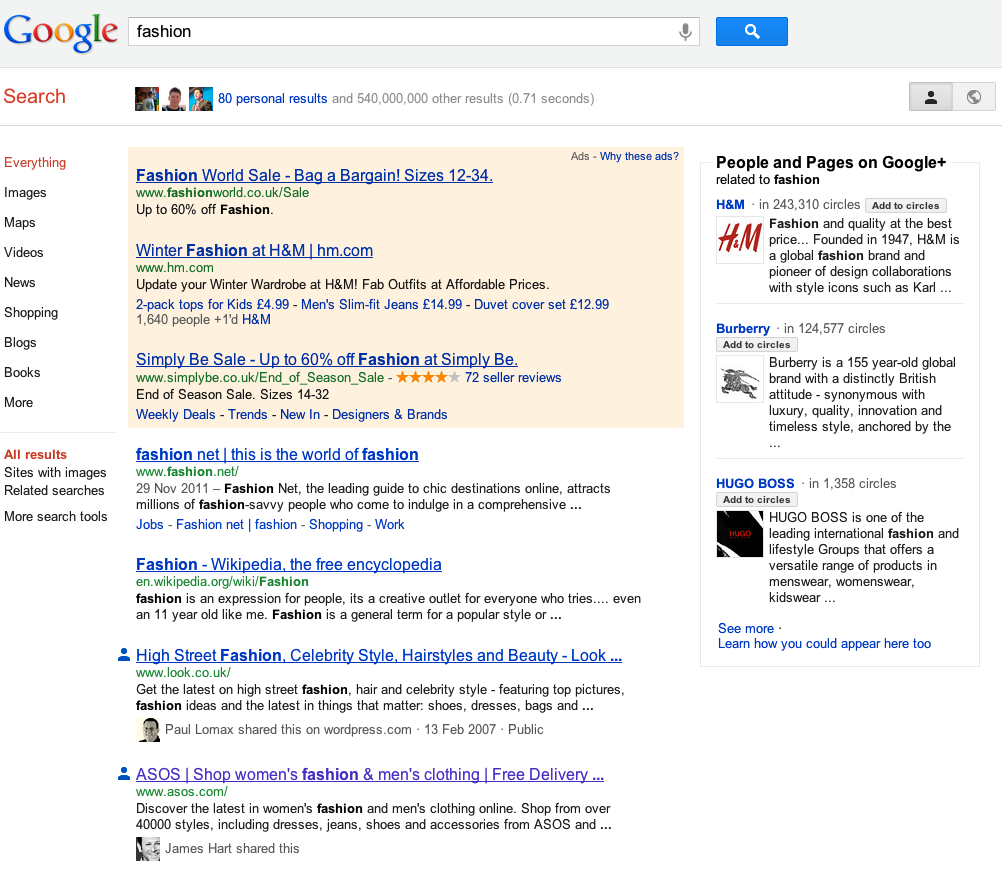Select Blogs search category
This screenshot has height=875, width=1002.
20,343
